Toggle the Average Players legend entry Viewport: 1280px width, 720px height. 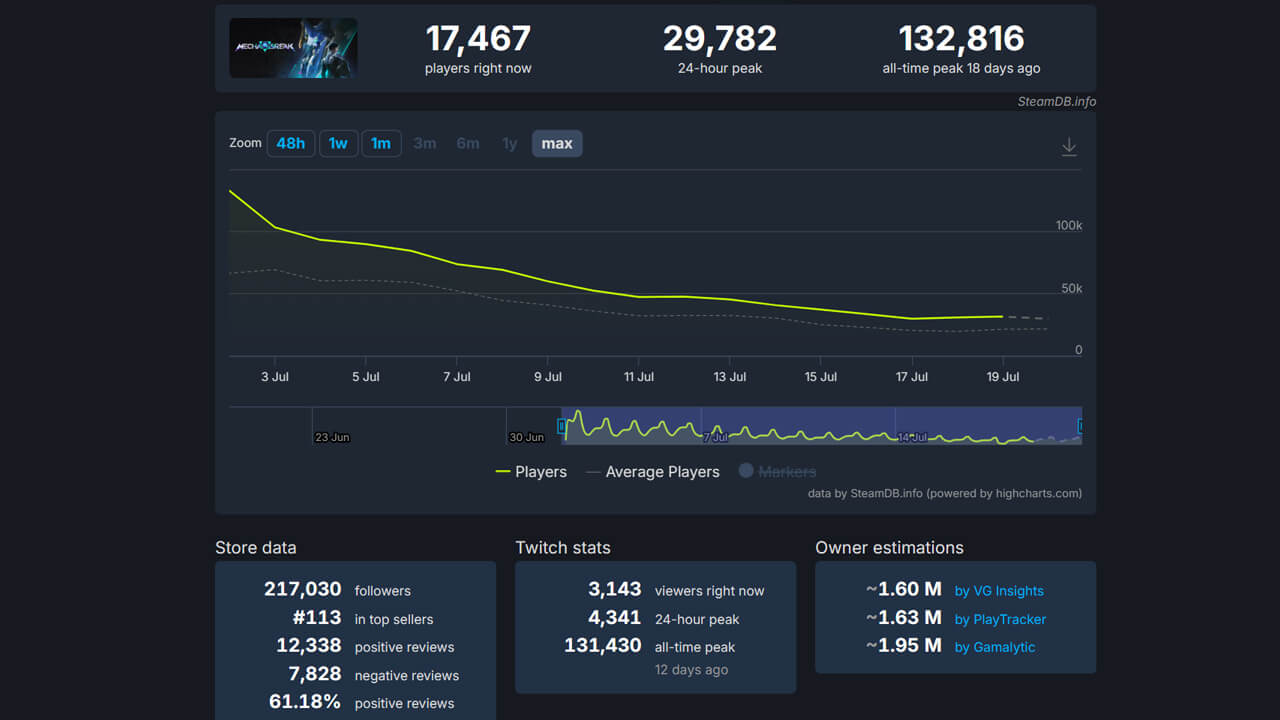click(x=653, y=472)
